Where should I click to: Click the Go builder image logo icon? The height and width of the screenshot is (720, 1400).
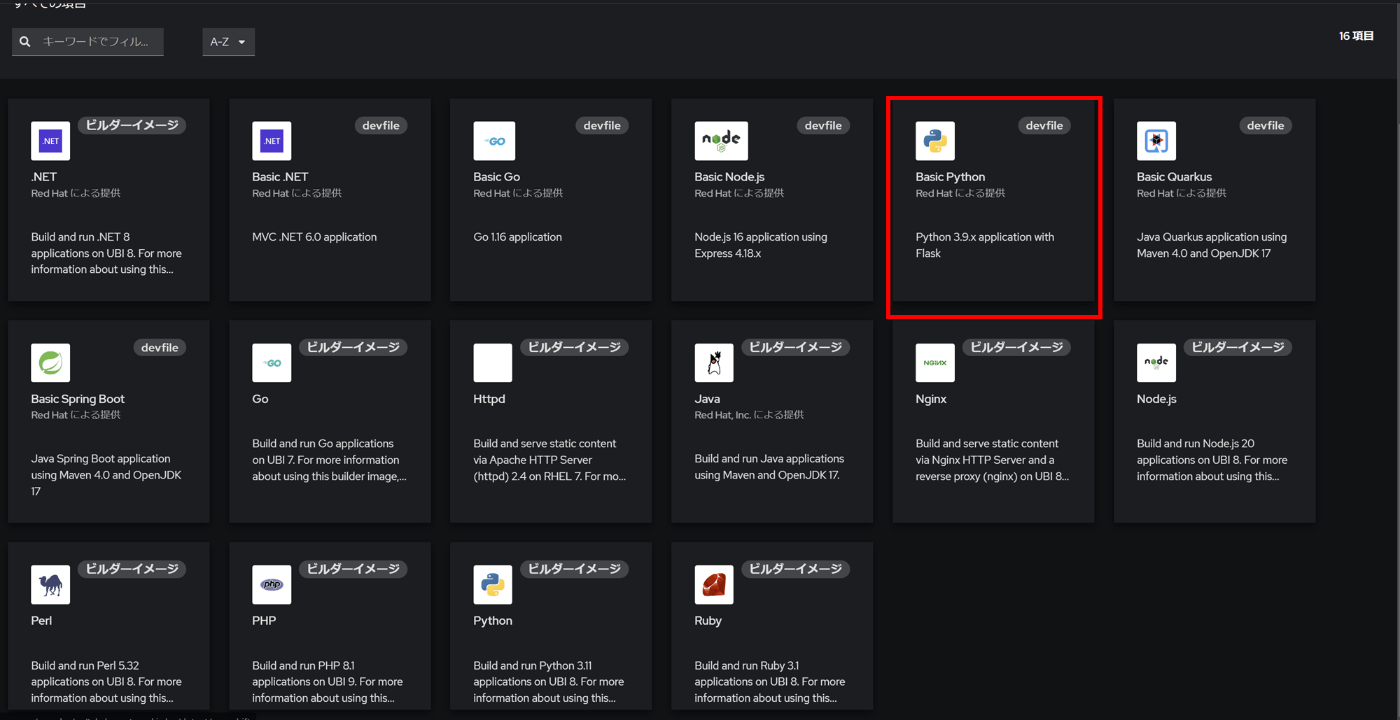coord(271,363)
